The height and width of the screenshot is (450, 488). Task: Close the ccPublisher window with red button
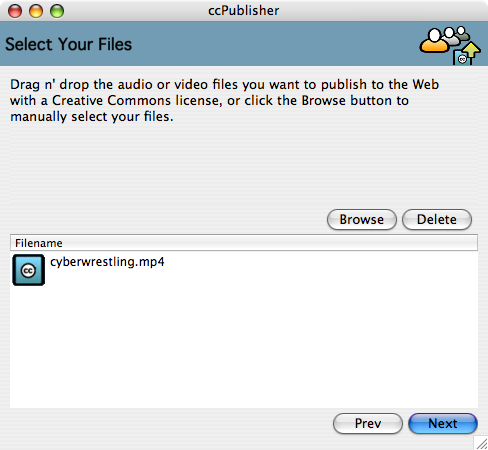tap(15, 11)
